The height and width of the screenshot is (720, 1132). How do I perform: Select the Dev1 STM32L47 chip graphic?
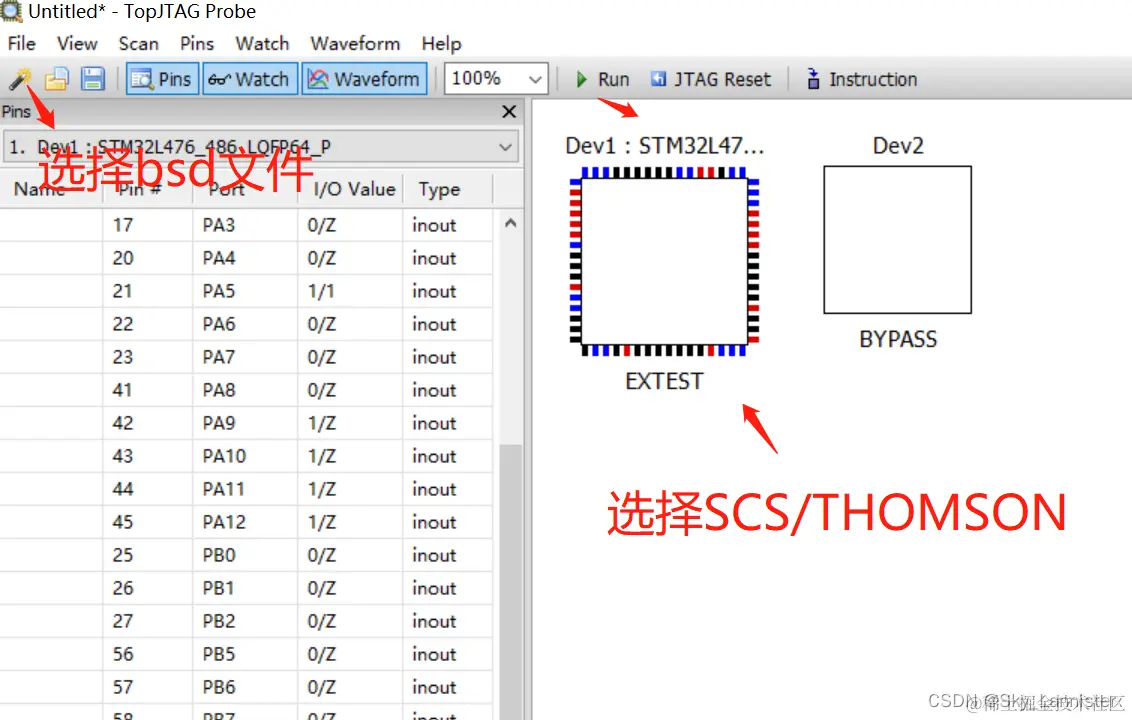[x=664, y=261]
